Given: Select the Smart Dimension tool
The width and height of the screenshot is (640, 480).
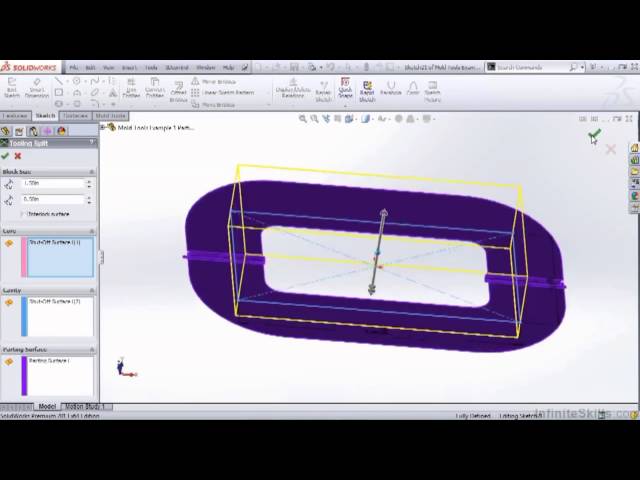Looking at the screenshot, I should click(x=37, y=87).
